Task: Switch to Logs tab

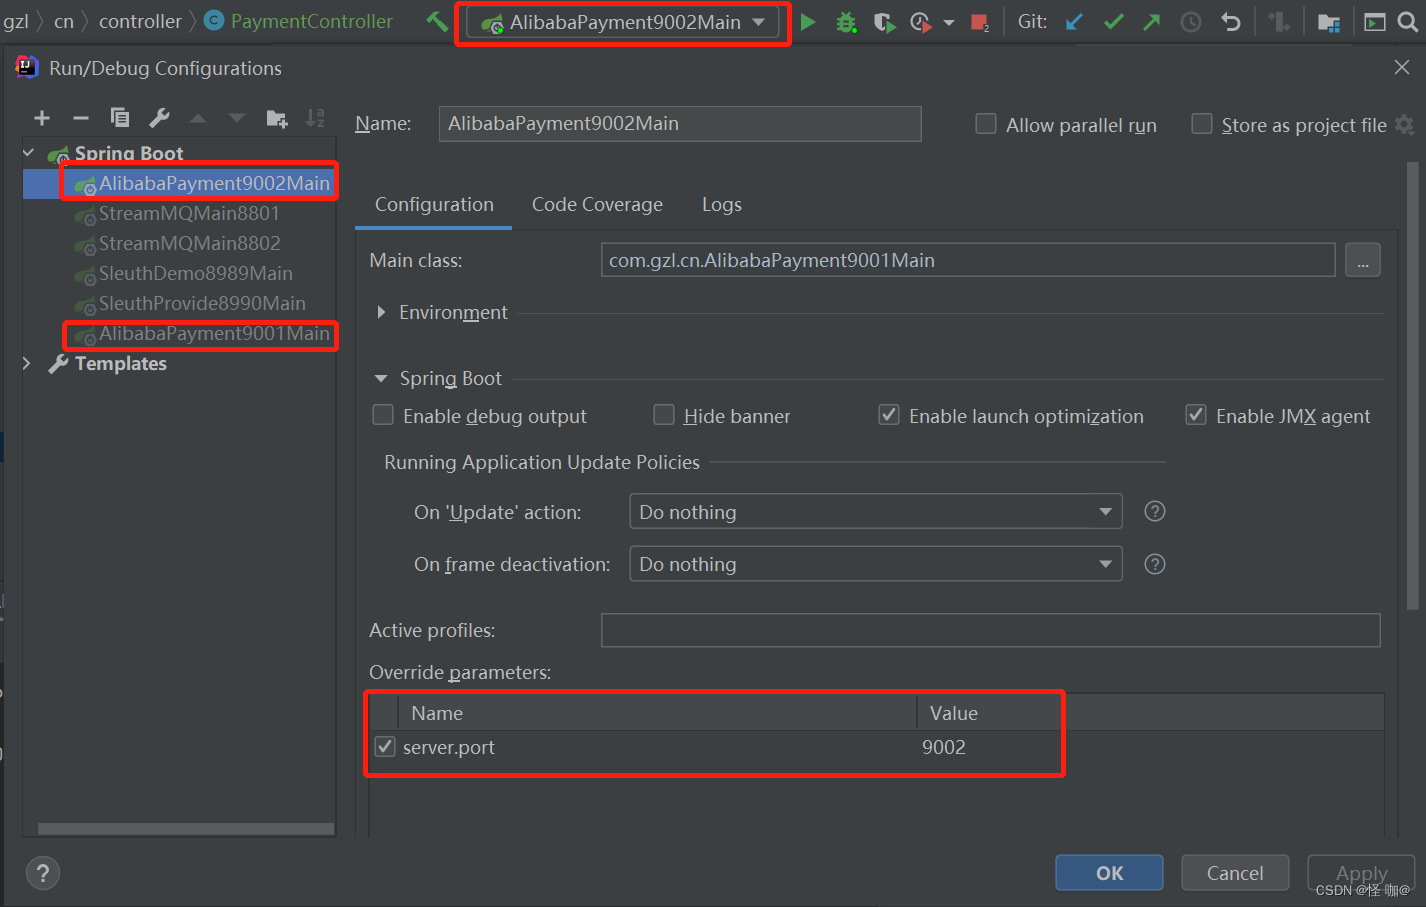Action: point(722,204)
